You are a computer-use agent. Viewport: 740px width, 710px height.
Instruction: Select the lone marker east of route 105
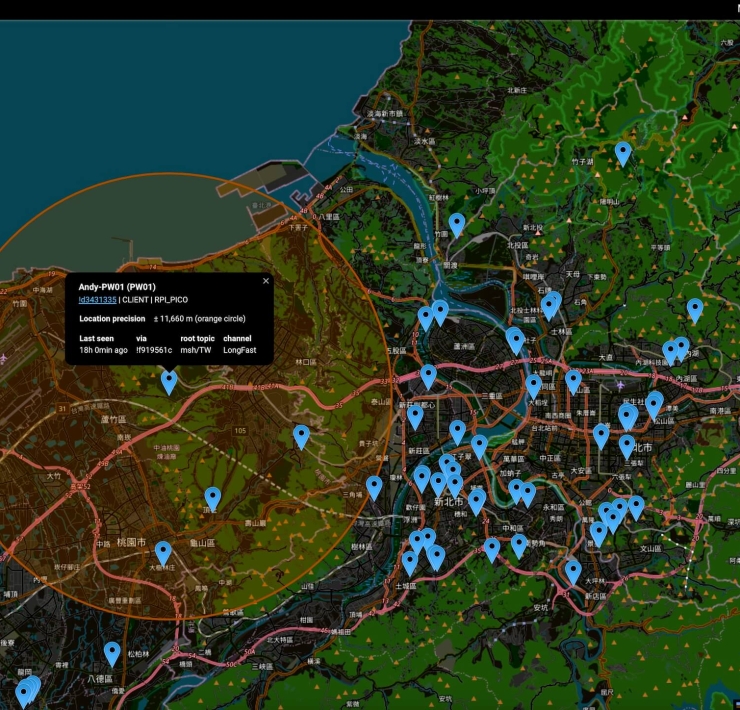301,436
